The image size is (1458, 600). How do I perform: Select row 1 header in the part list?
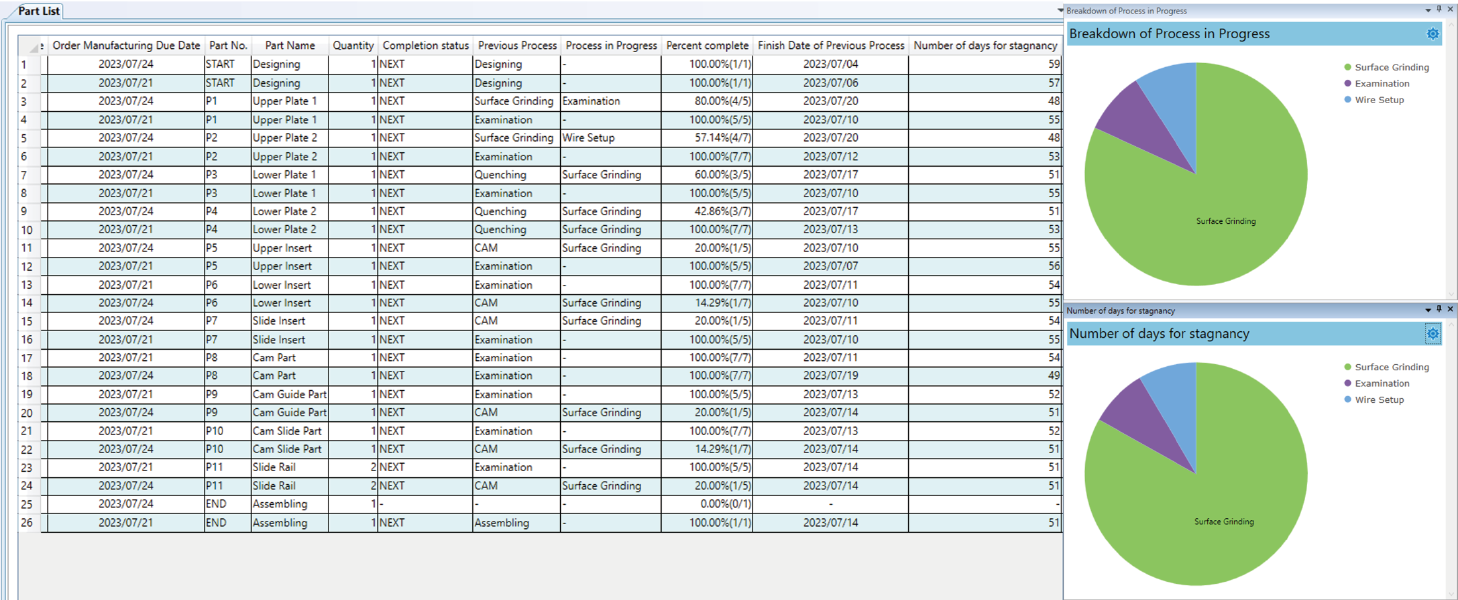pyautogui.click(x=30, y=64)
